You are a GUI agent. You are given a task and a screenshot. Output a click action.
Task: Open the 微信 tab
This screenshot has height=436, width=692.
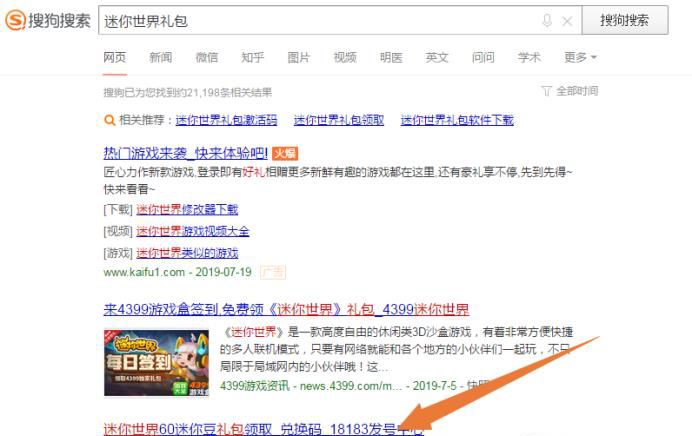click(x=207, y=57)
